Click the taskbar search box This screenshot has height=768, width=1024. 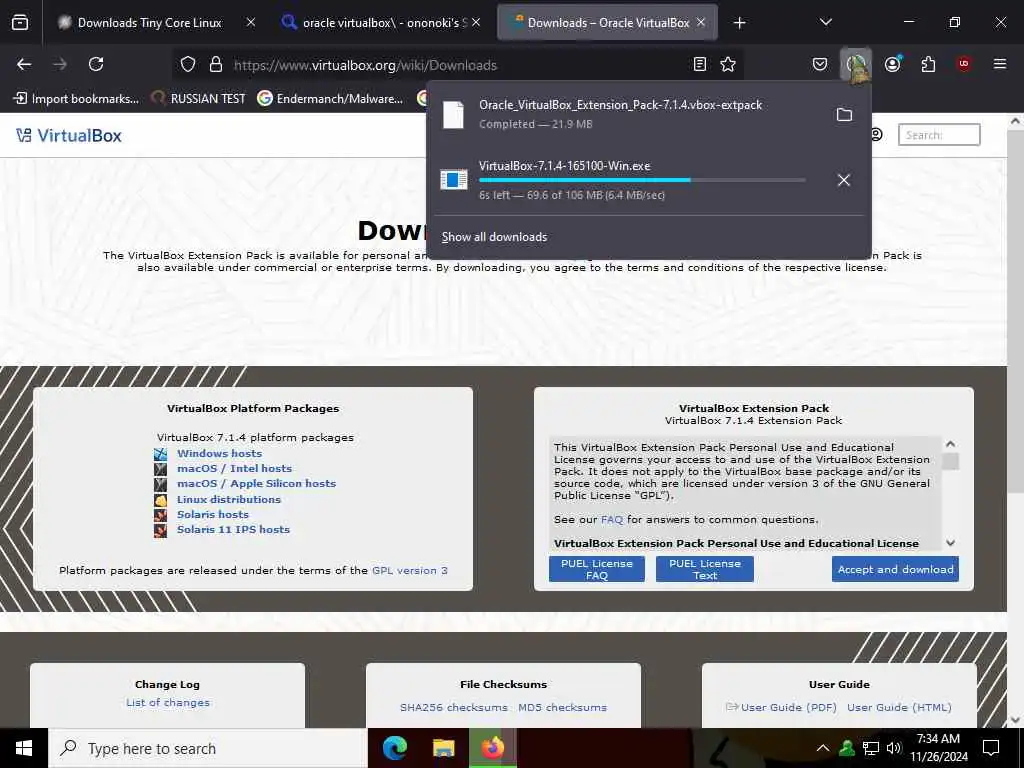click(x=208, y=748)
